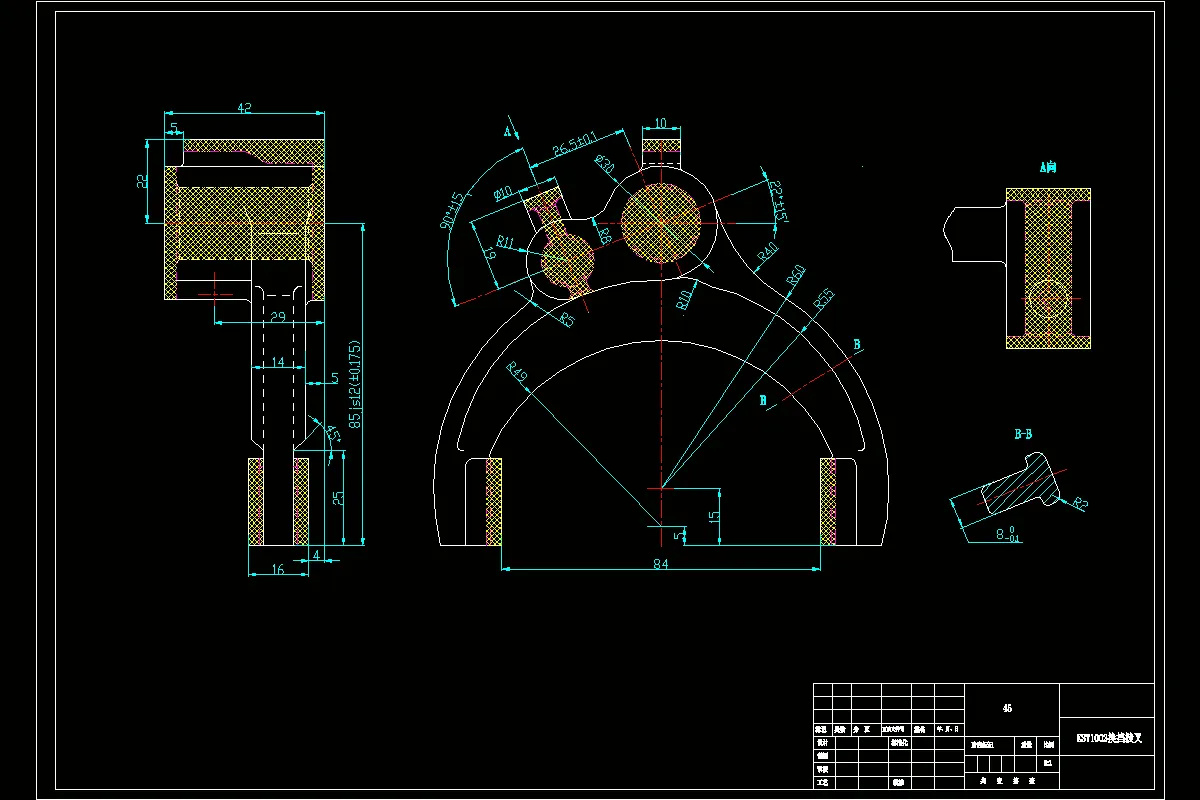Click the '10' dimension above top boss

[660, 123]
